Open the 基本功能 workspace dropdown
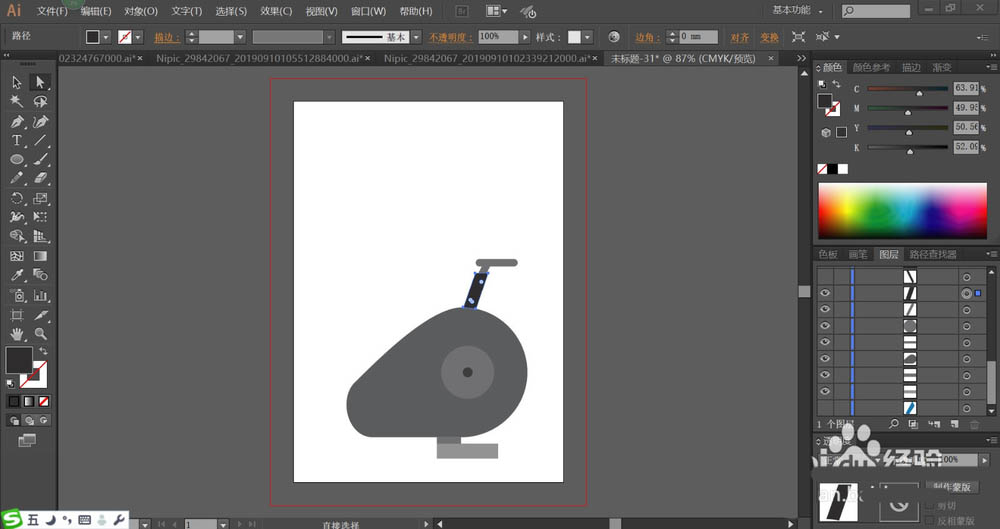Viewport: 1000px width, 529px height. click(x=797, y=11)
